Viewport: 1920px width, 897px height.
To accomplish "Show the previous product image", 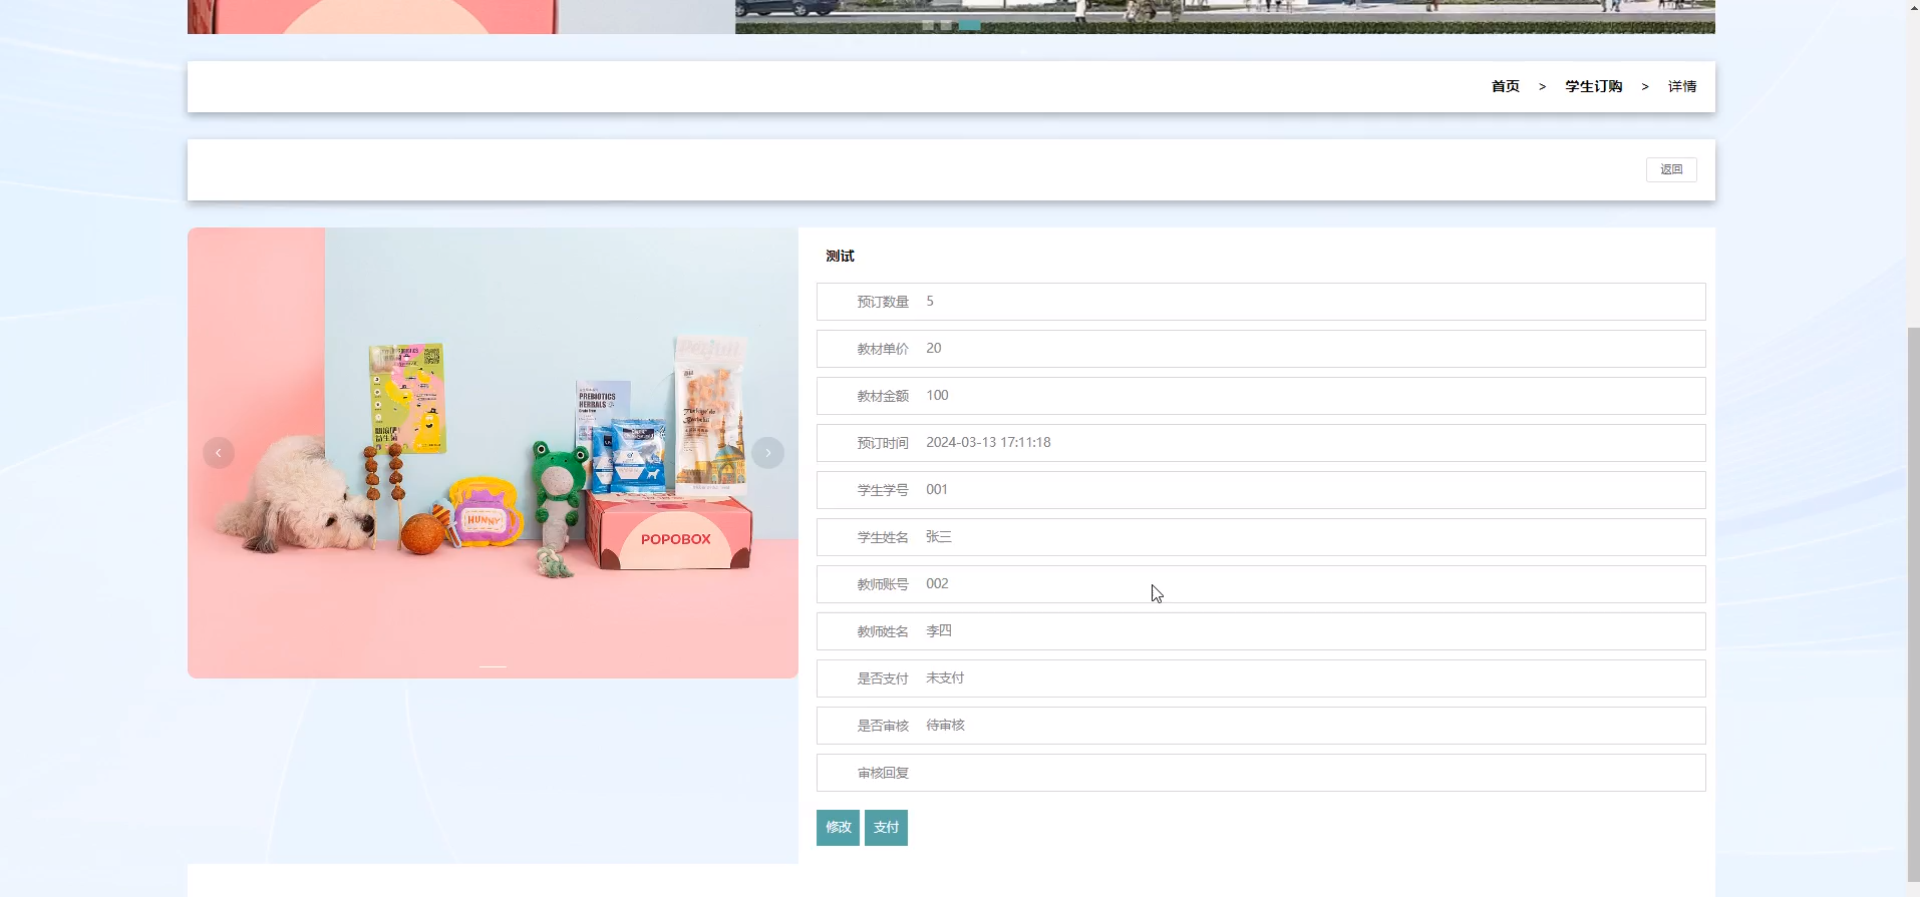I will [218, 453].
